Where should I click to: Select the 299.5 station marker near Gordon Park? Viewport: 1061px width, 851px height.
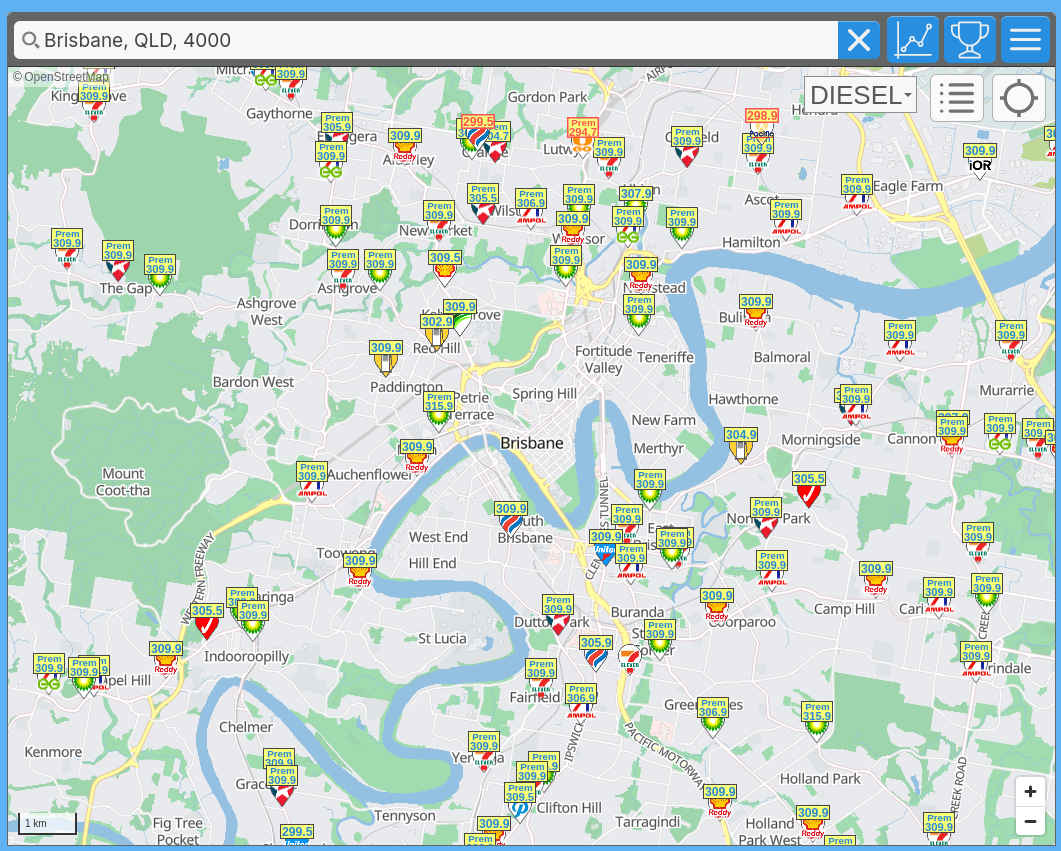[x=478, y=132]
